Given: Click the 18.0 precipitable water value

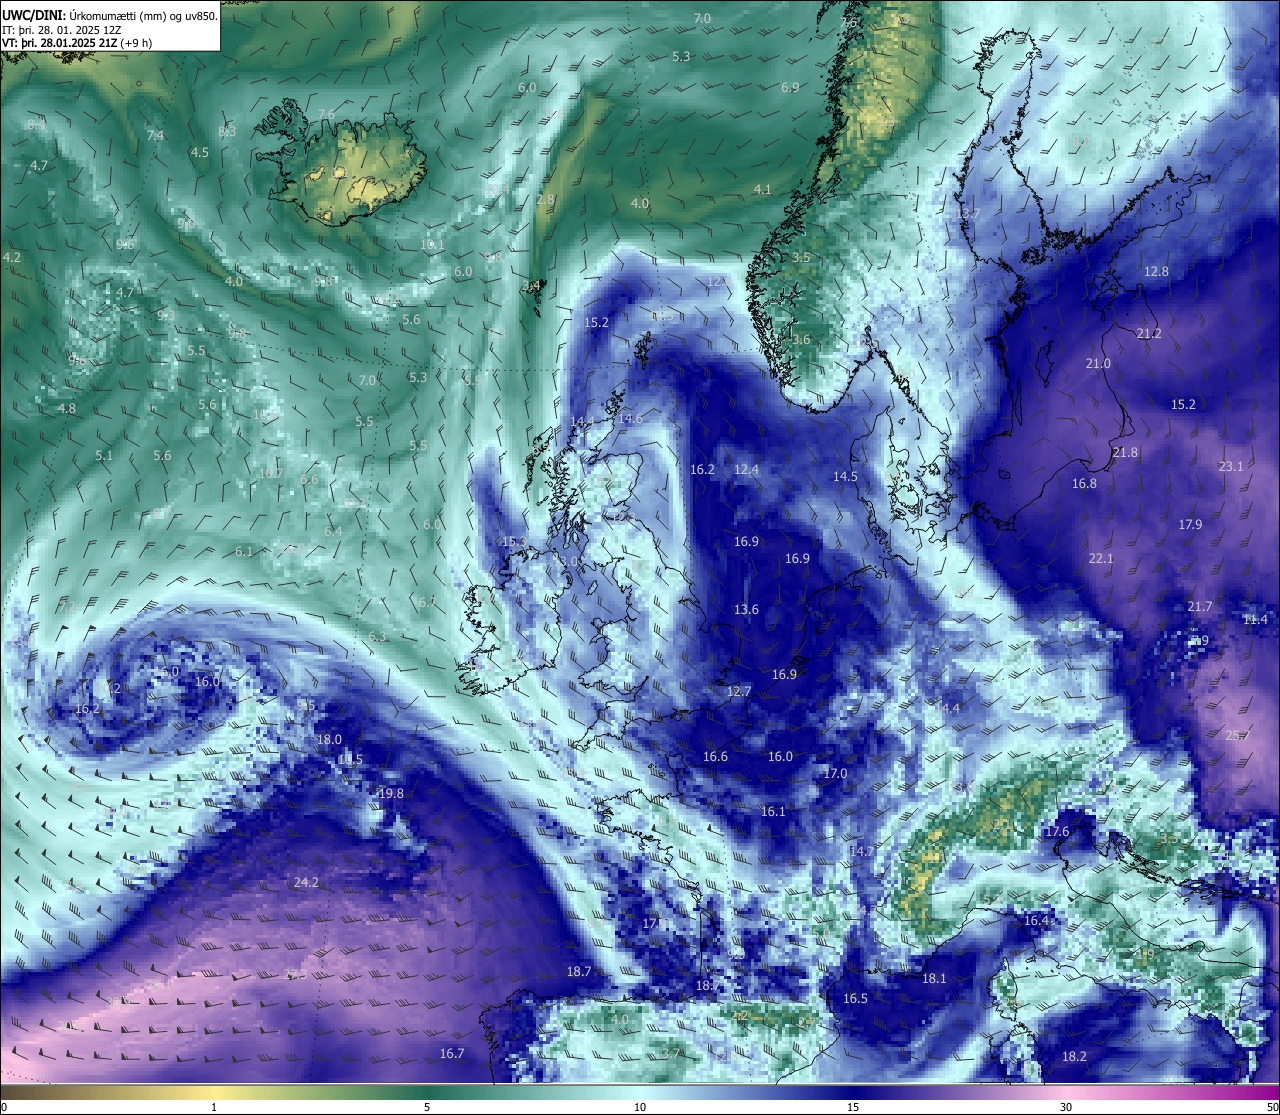Looking at the screenshot, I should 329,739.
